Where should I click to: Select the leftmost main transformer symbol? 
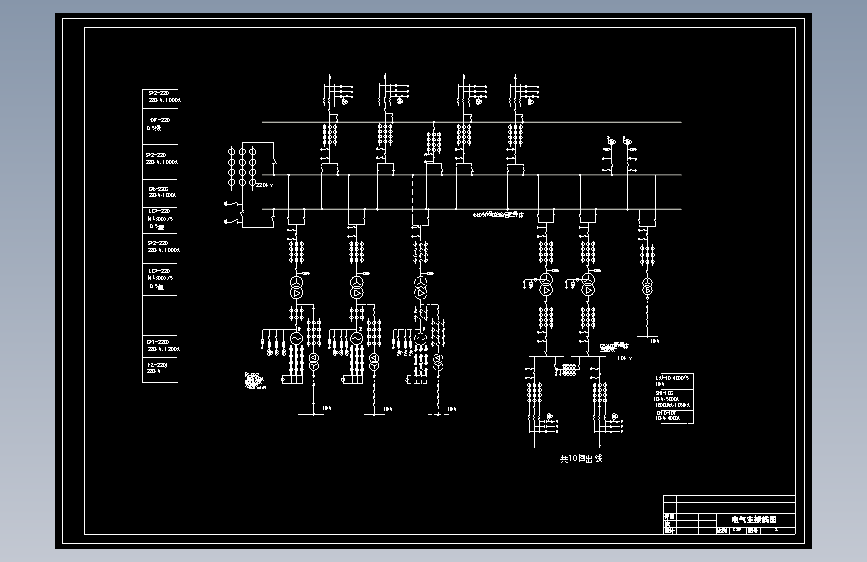click(x=296, y=288)
